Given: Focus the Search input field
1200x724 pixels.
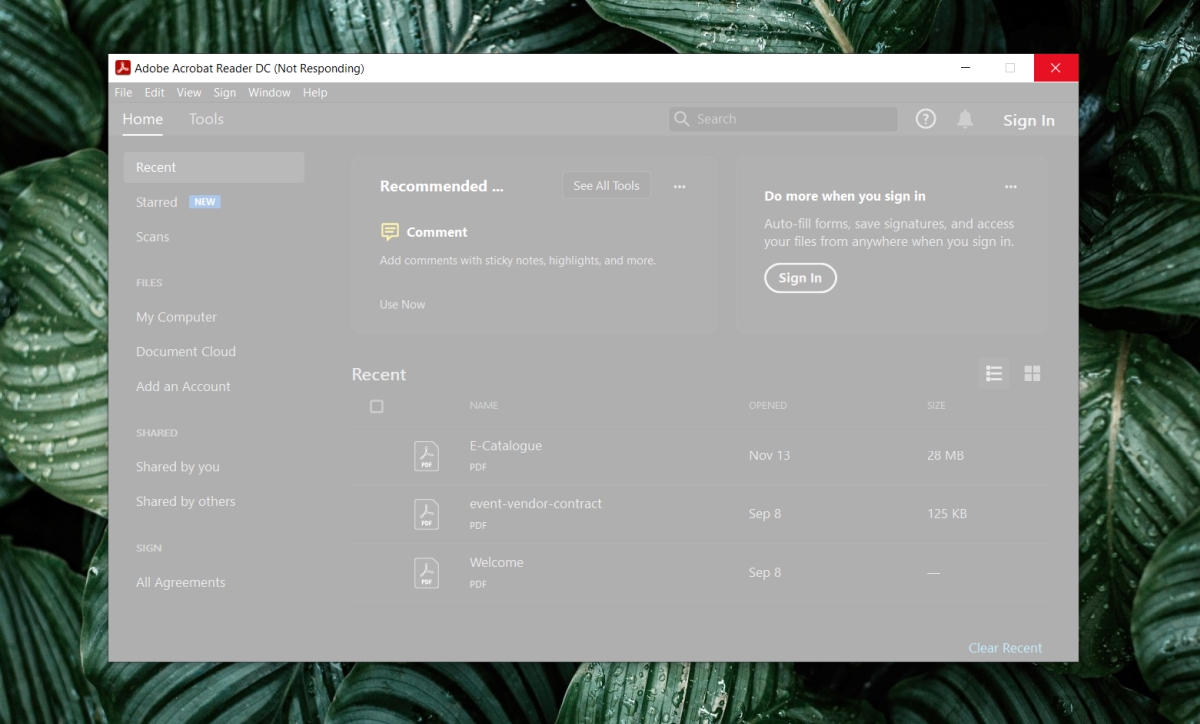Looking at the screenshot, I should (x=783, y=119).
